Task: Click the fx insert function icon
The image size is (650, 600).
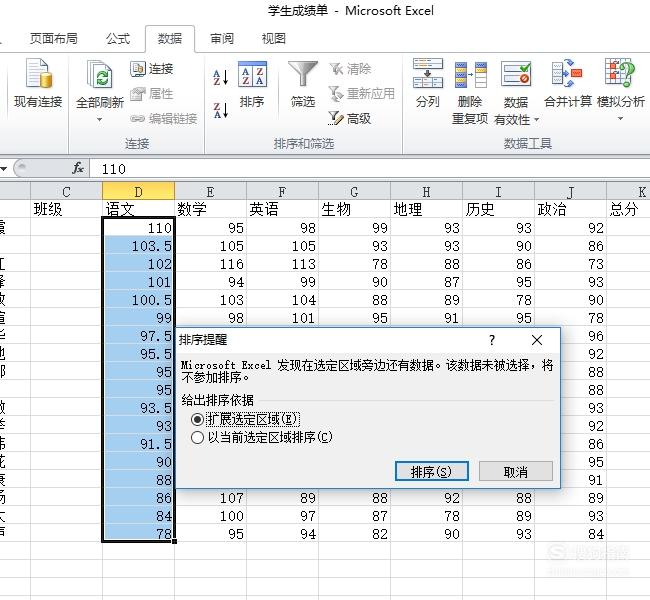Action: (78, 168)
